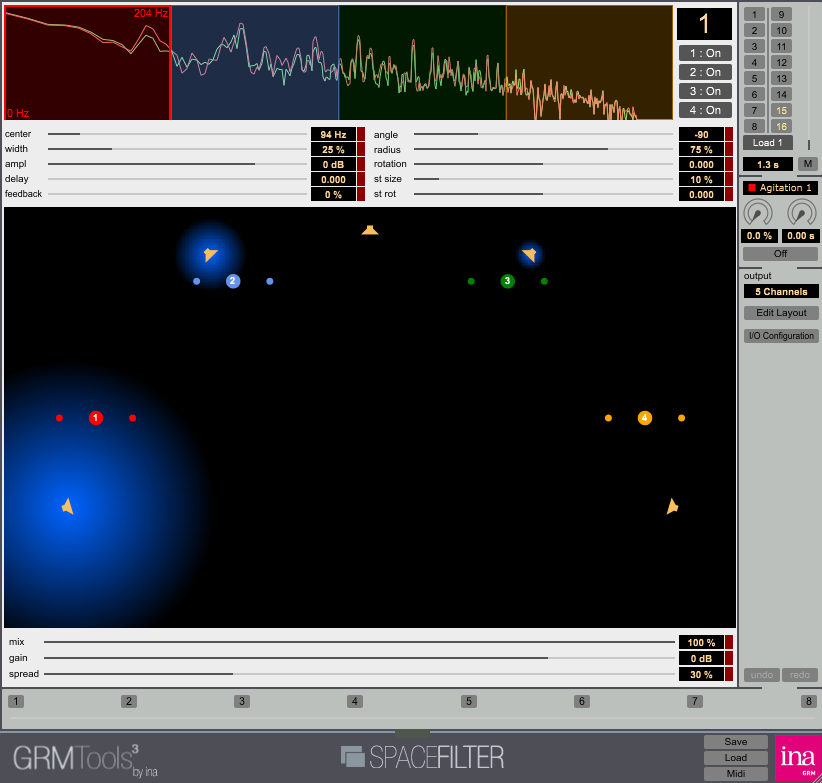Select the green spectrum band region
Screen dimensions: 822x783
[x=423, y=63]
